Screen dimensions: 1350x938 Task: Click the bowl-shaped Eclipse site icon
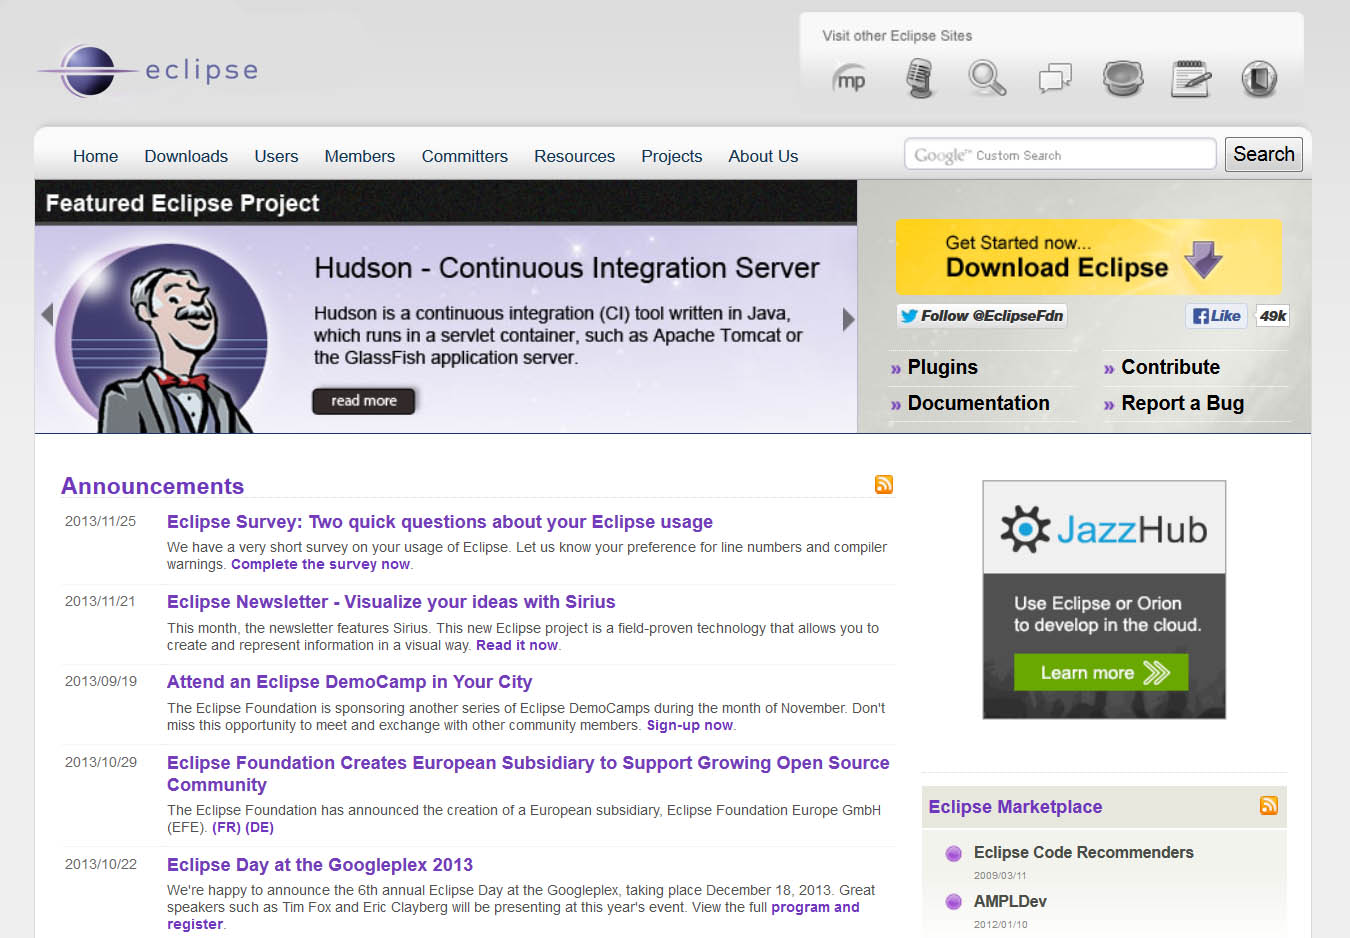point(1123,78)
